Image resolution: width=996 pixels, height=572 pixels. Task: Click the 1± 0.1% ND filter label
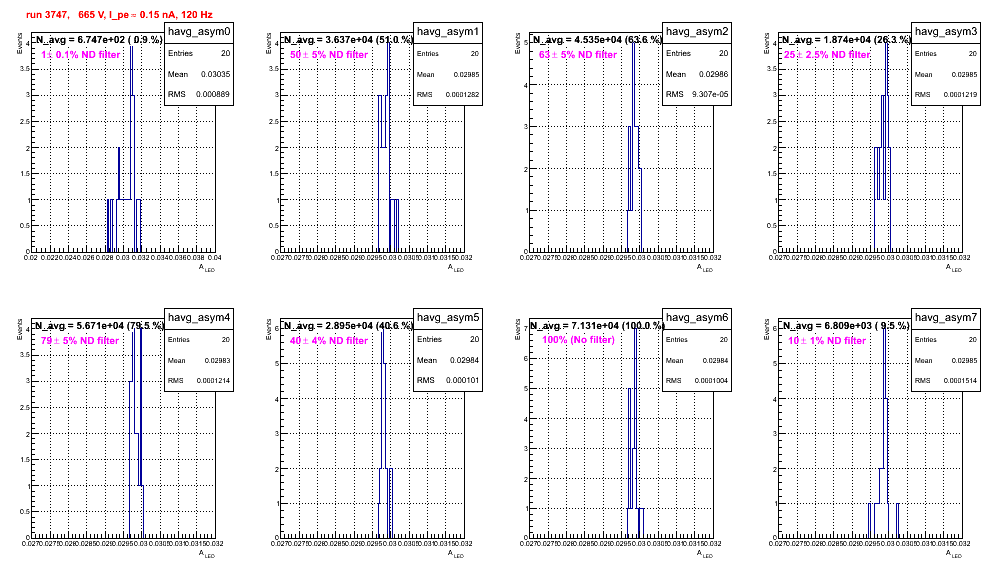click(x=81, y=55)
